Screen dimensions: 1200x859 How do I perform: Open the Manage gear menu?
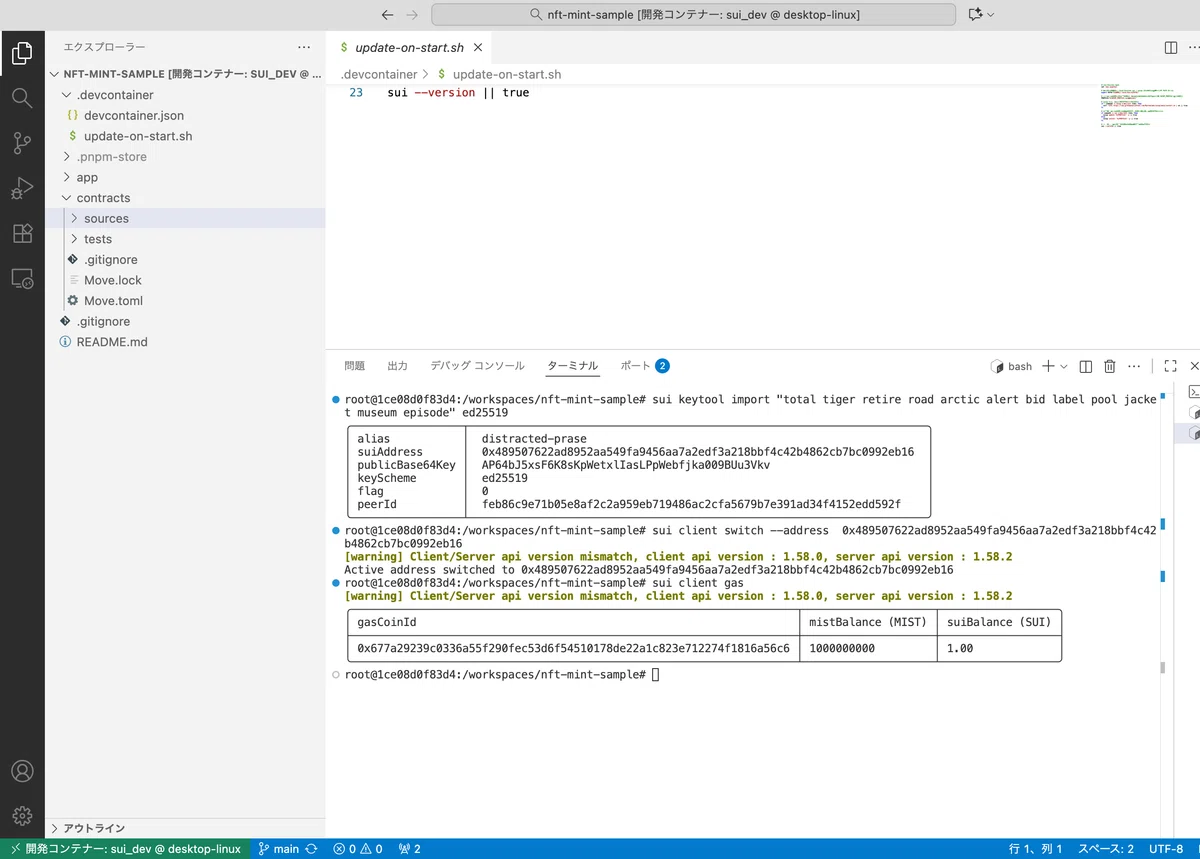click(22, 816)
